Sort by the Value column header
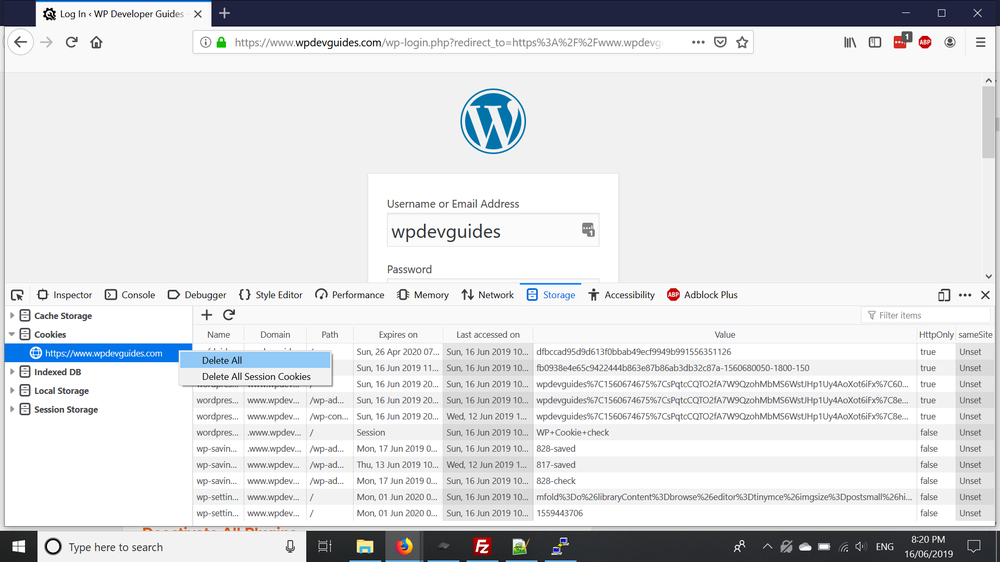The image size is (1000, 562). [724, 334]
